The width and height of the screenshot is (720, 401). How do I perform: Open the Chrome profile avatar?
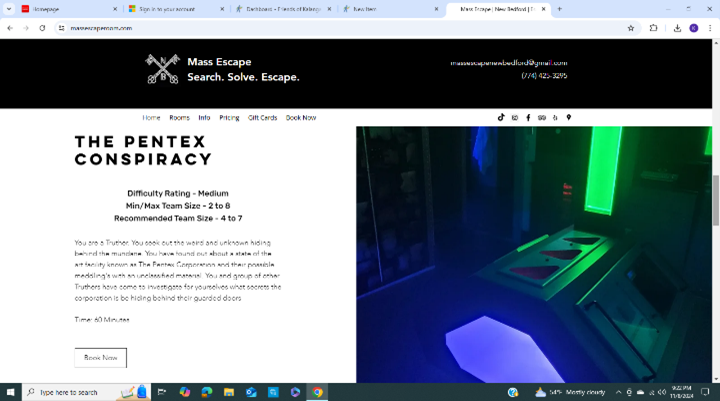(x=694, y=28)
